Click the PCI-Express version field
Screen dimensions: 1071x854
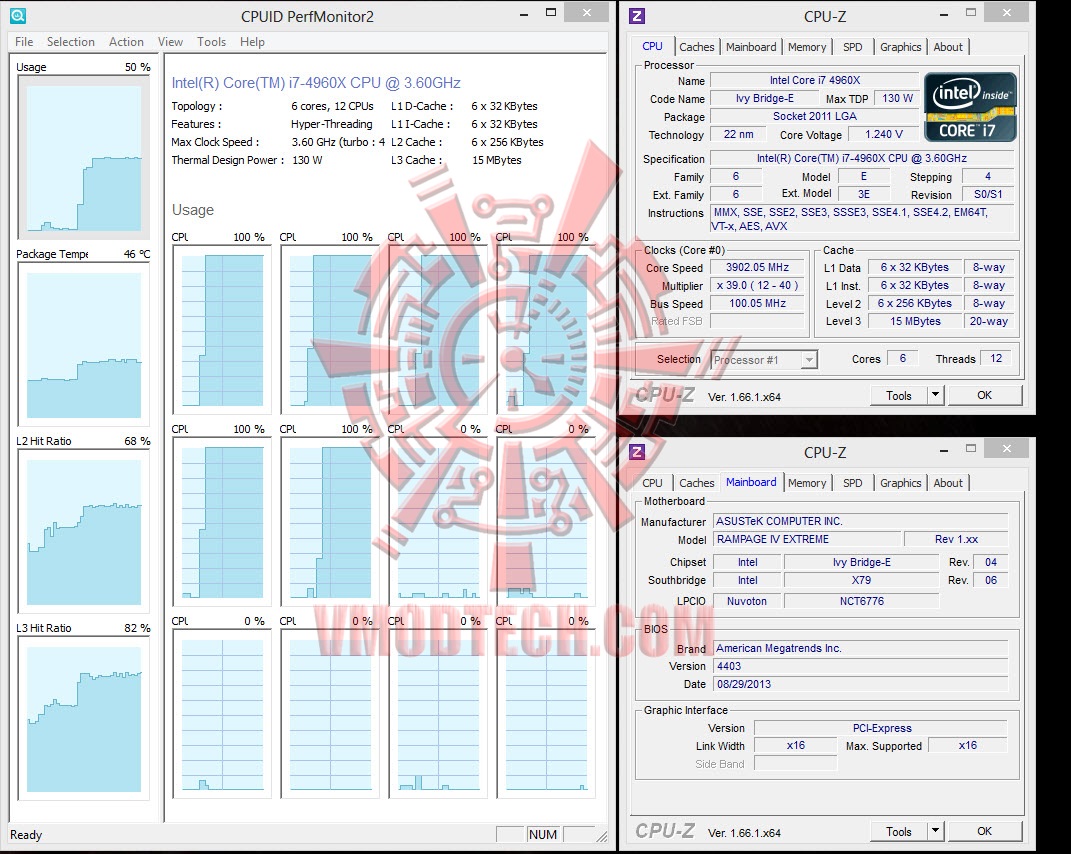pyautogui.click(x=881, y=728)
